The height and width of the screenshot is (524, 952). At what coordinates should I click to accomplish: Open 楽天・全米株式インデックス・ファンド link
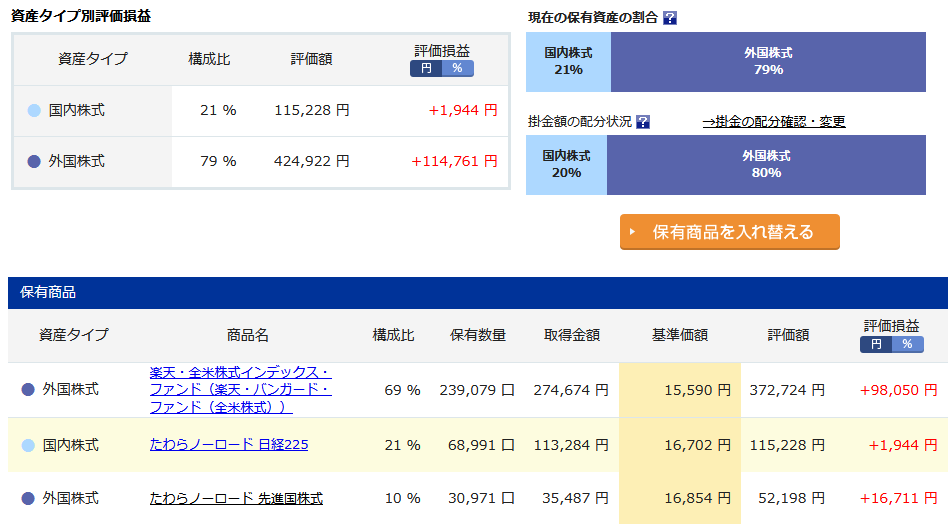pos(240,390)
